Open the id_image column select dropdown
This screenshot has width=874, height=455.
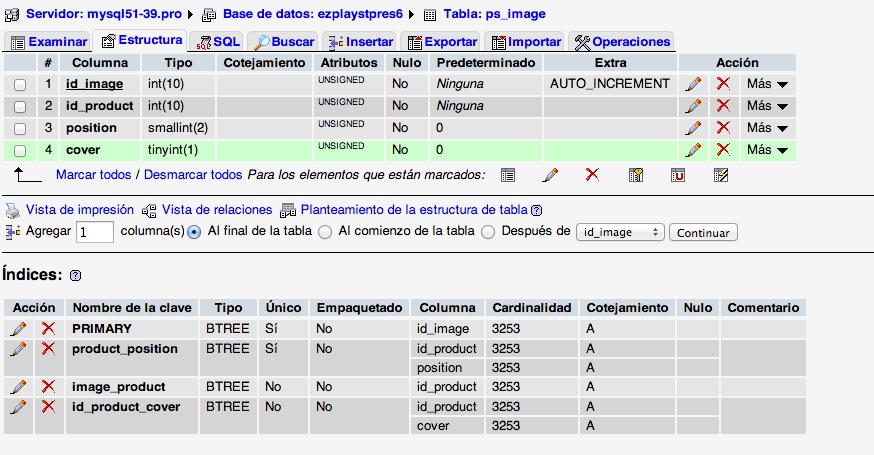pyautogui.click(x=620, y=233)
